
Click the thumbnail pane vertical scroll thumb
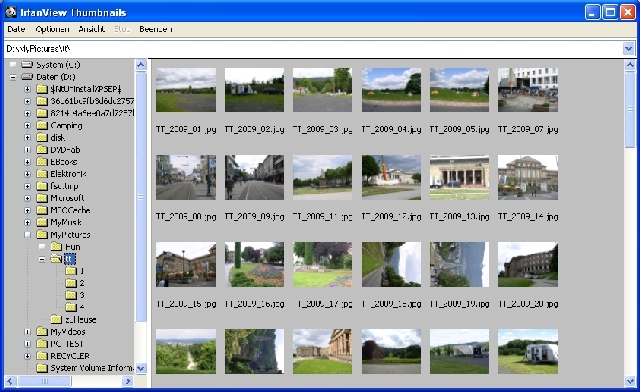pos(630,109)
